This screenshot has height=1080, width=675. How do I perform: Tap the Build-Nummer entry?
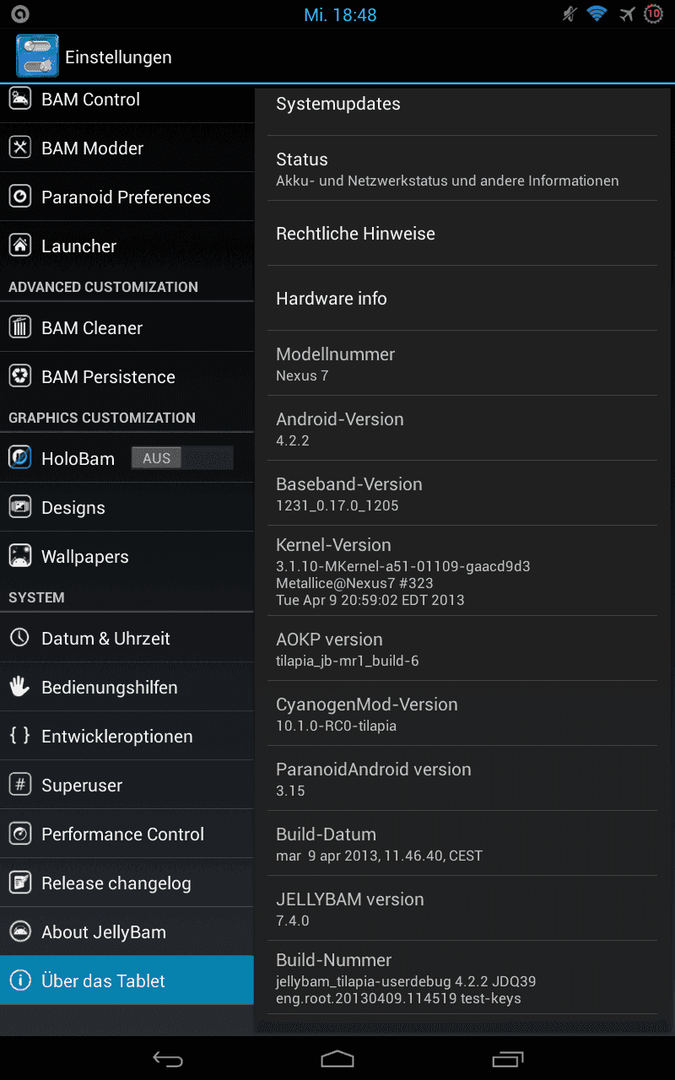tap(462, 977)
